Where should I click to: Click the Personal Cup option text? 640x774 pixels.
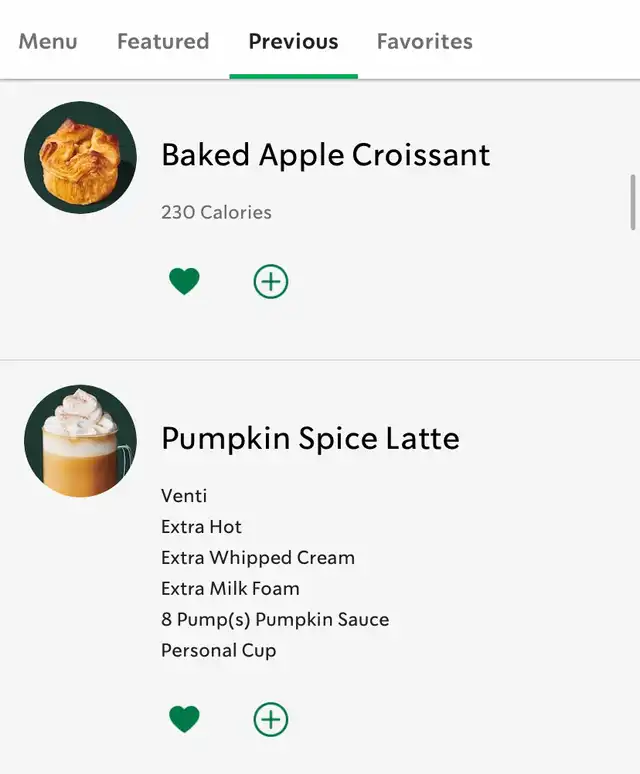click(x=218, y=651)
